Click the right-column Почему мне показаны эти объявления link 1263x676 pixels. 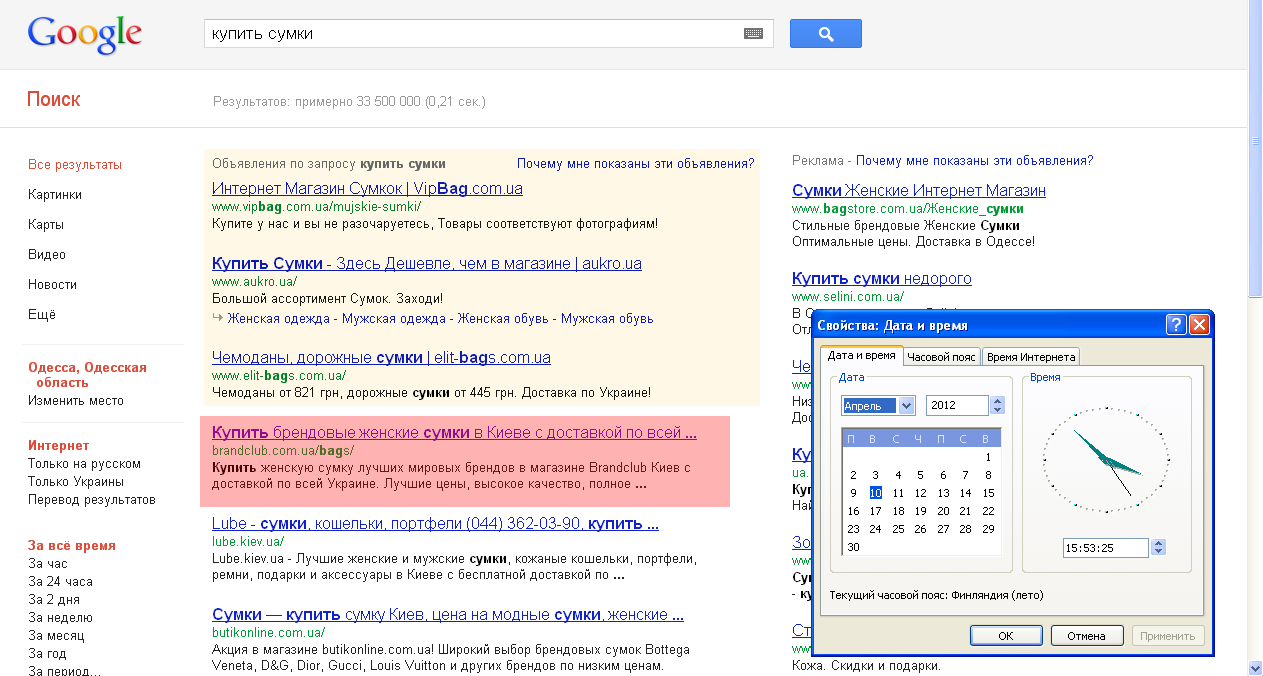pos(975,161)
